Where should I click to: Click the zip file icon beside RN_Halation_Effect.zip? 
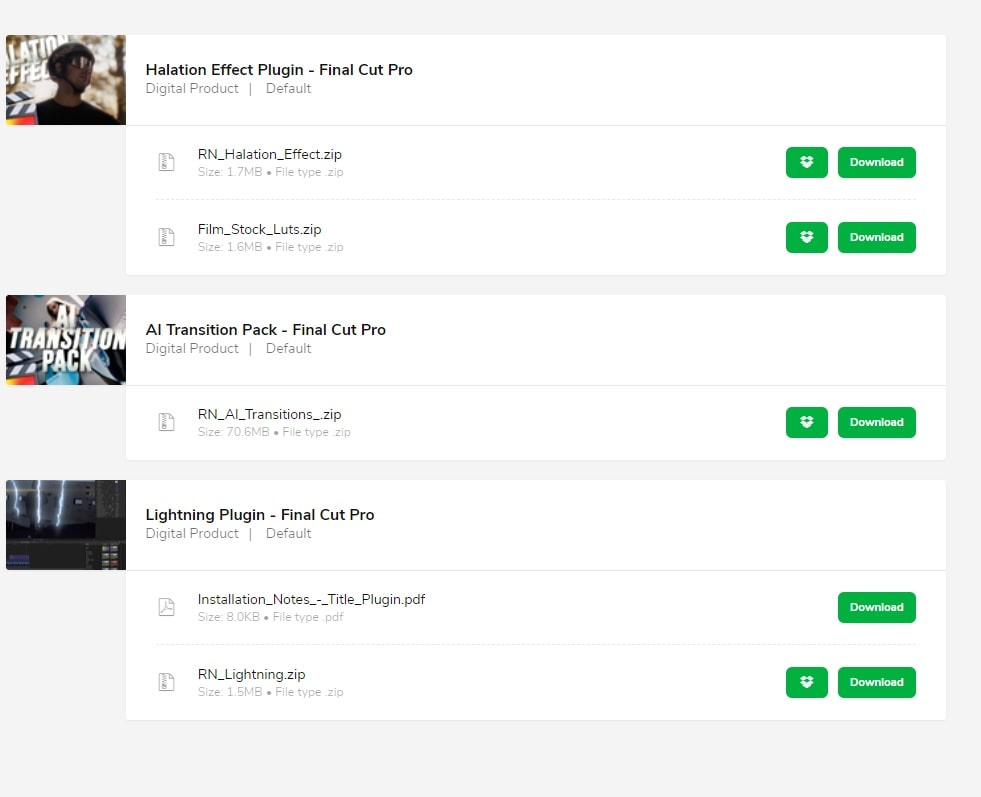click(x=167, y=162)
